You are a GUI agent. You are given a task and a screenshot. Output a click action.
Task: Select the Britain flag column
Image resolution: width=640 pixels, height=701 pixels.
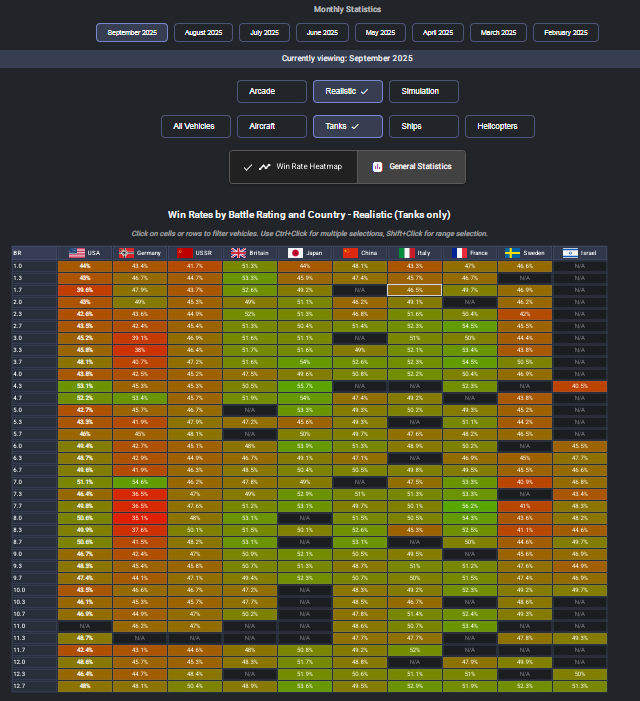tap(250, 253)
